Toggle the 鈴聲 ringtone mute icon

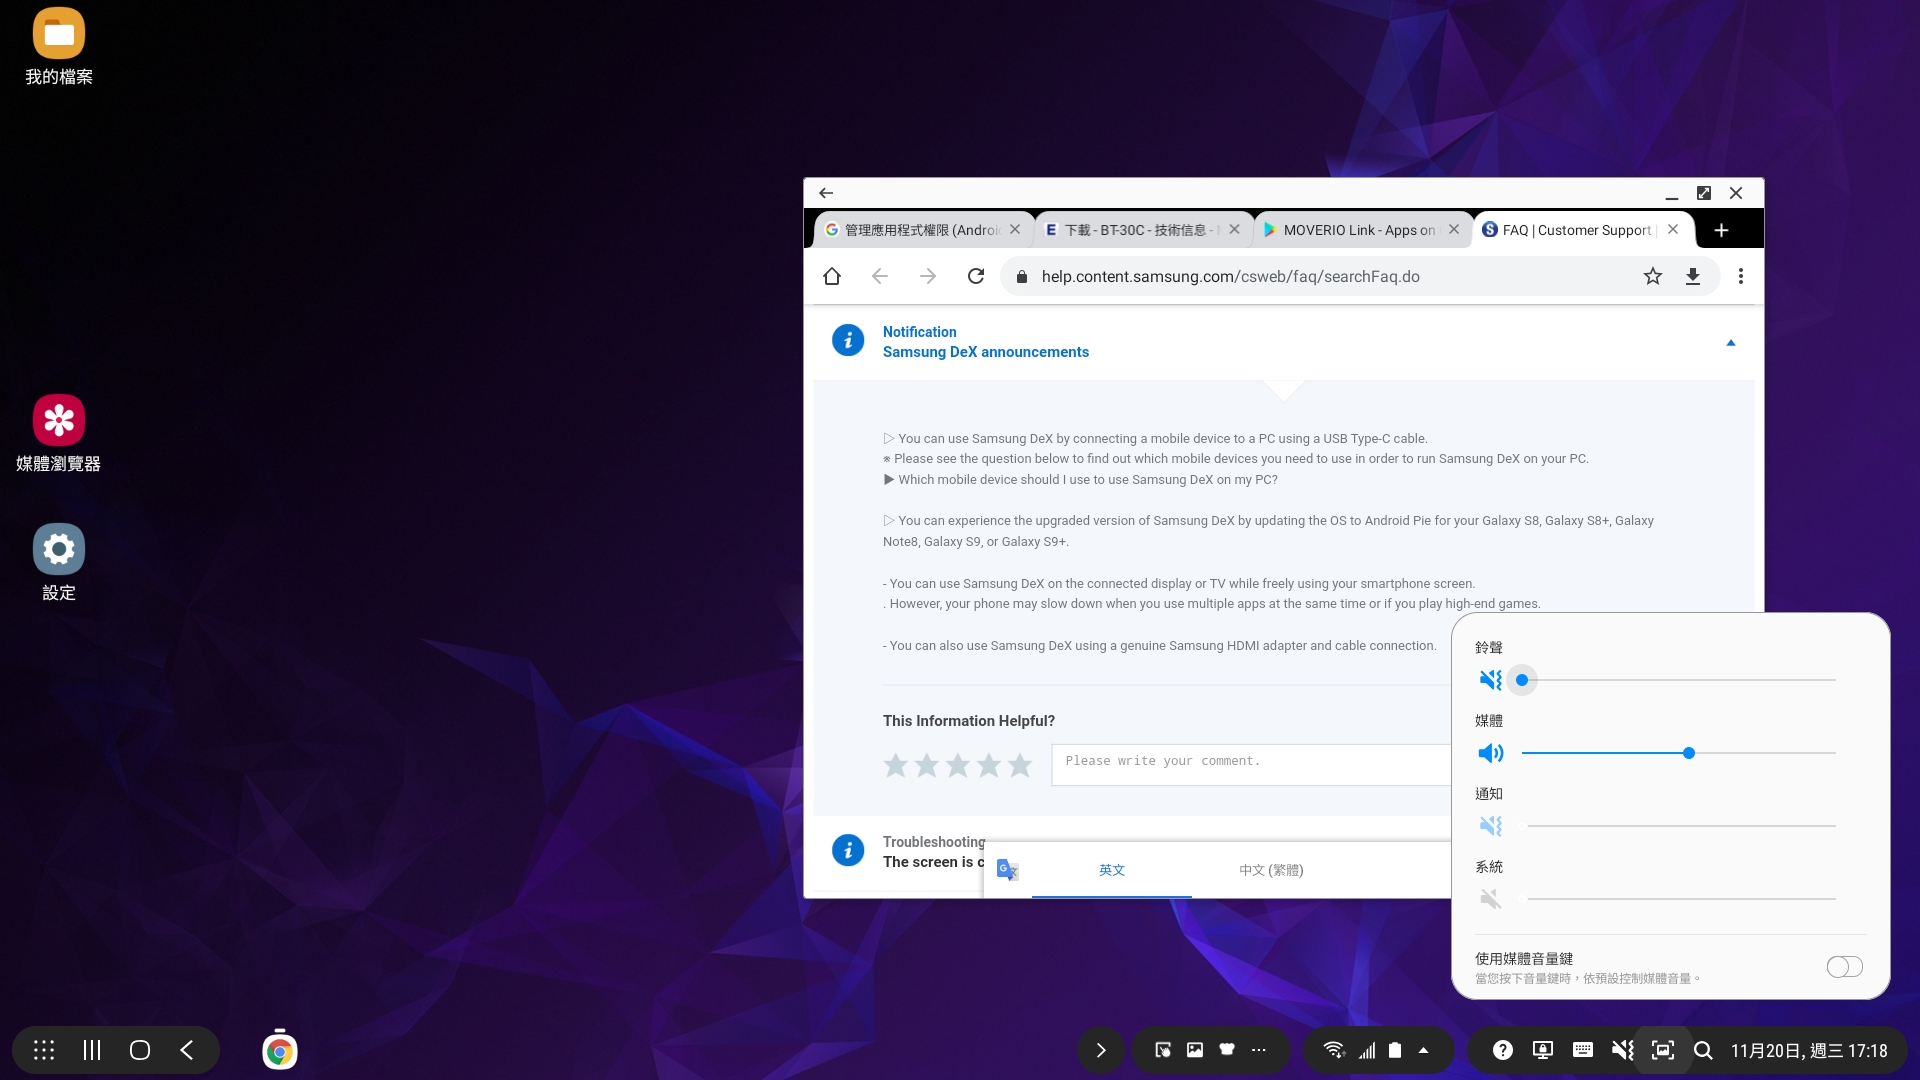coord(1491,680)
